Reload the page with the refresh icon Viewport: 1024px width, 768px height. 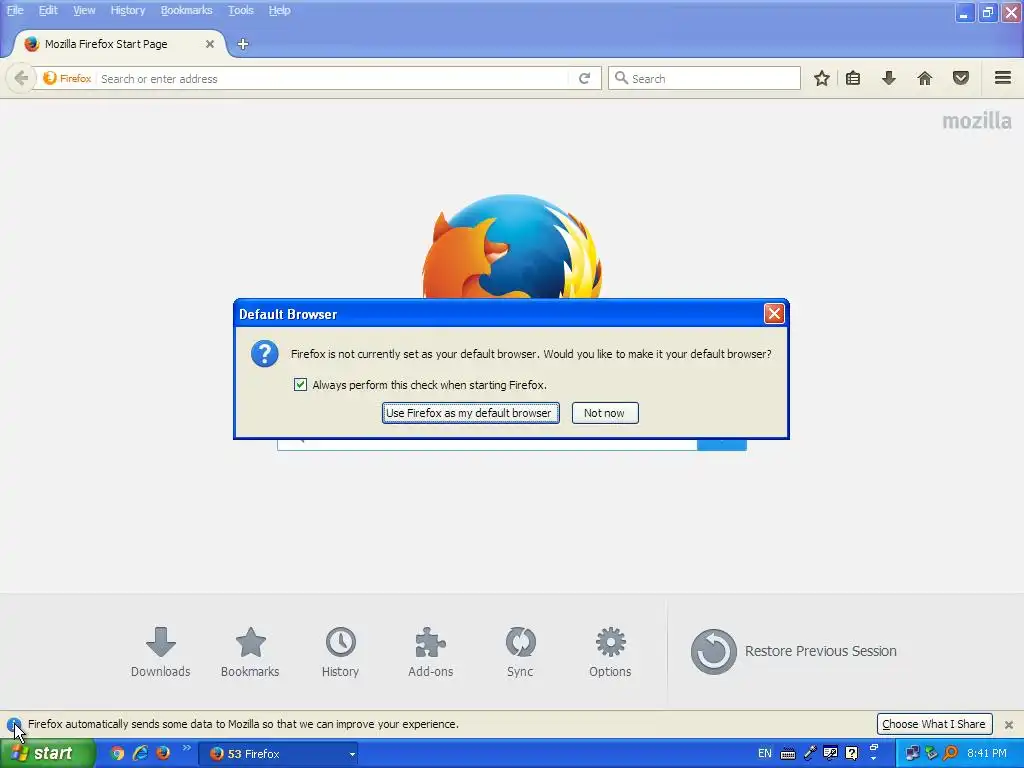584,78
